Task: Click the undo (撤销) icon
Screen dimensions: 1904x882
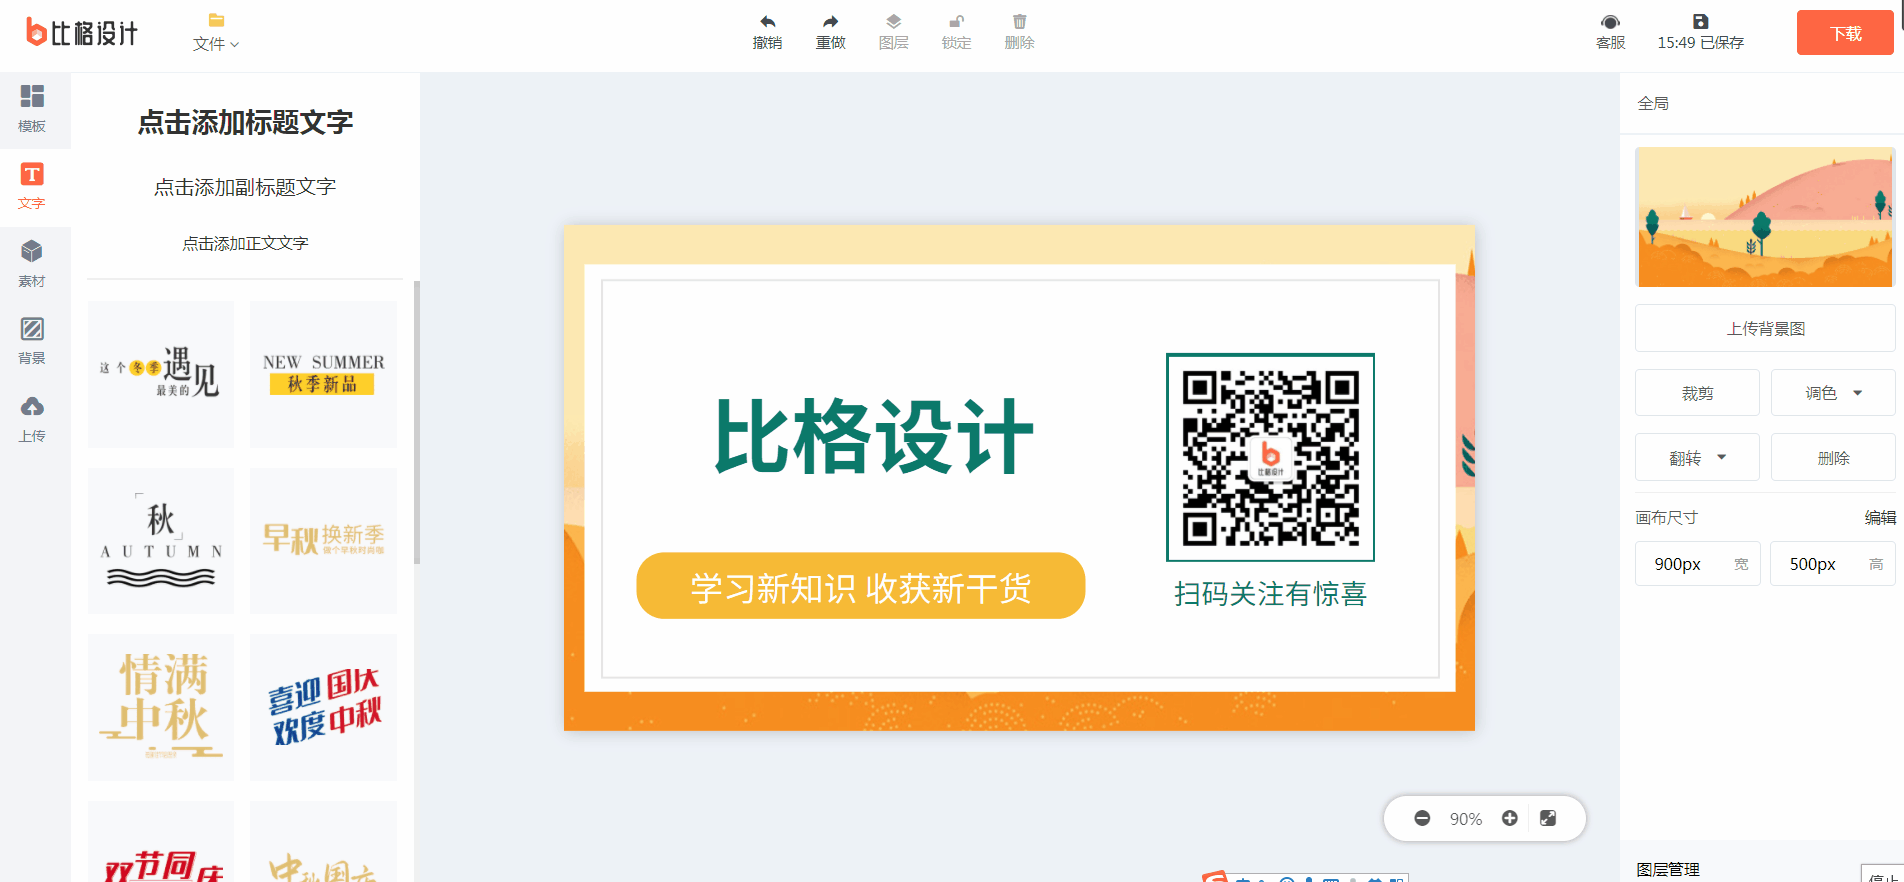Action: tap(767, 22)
